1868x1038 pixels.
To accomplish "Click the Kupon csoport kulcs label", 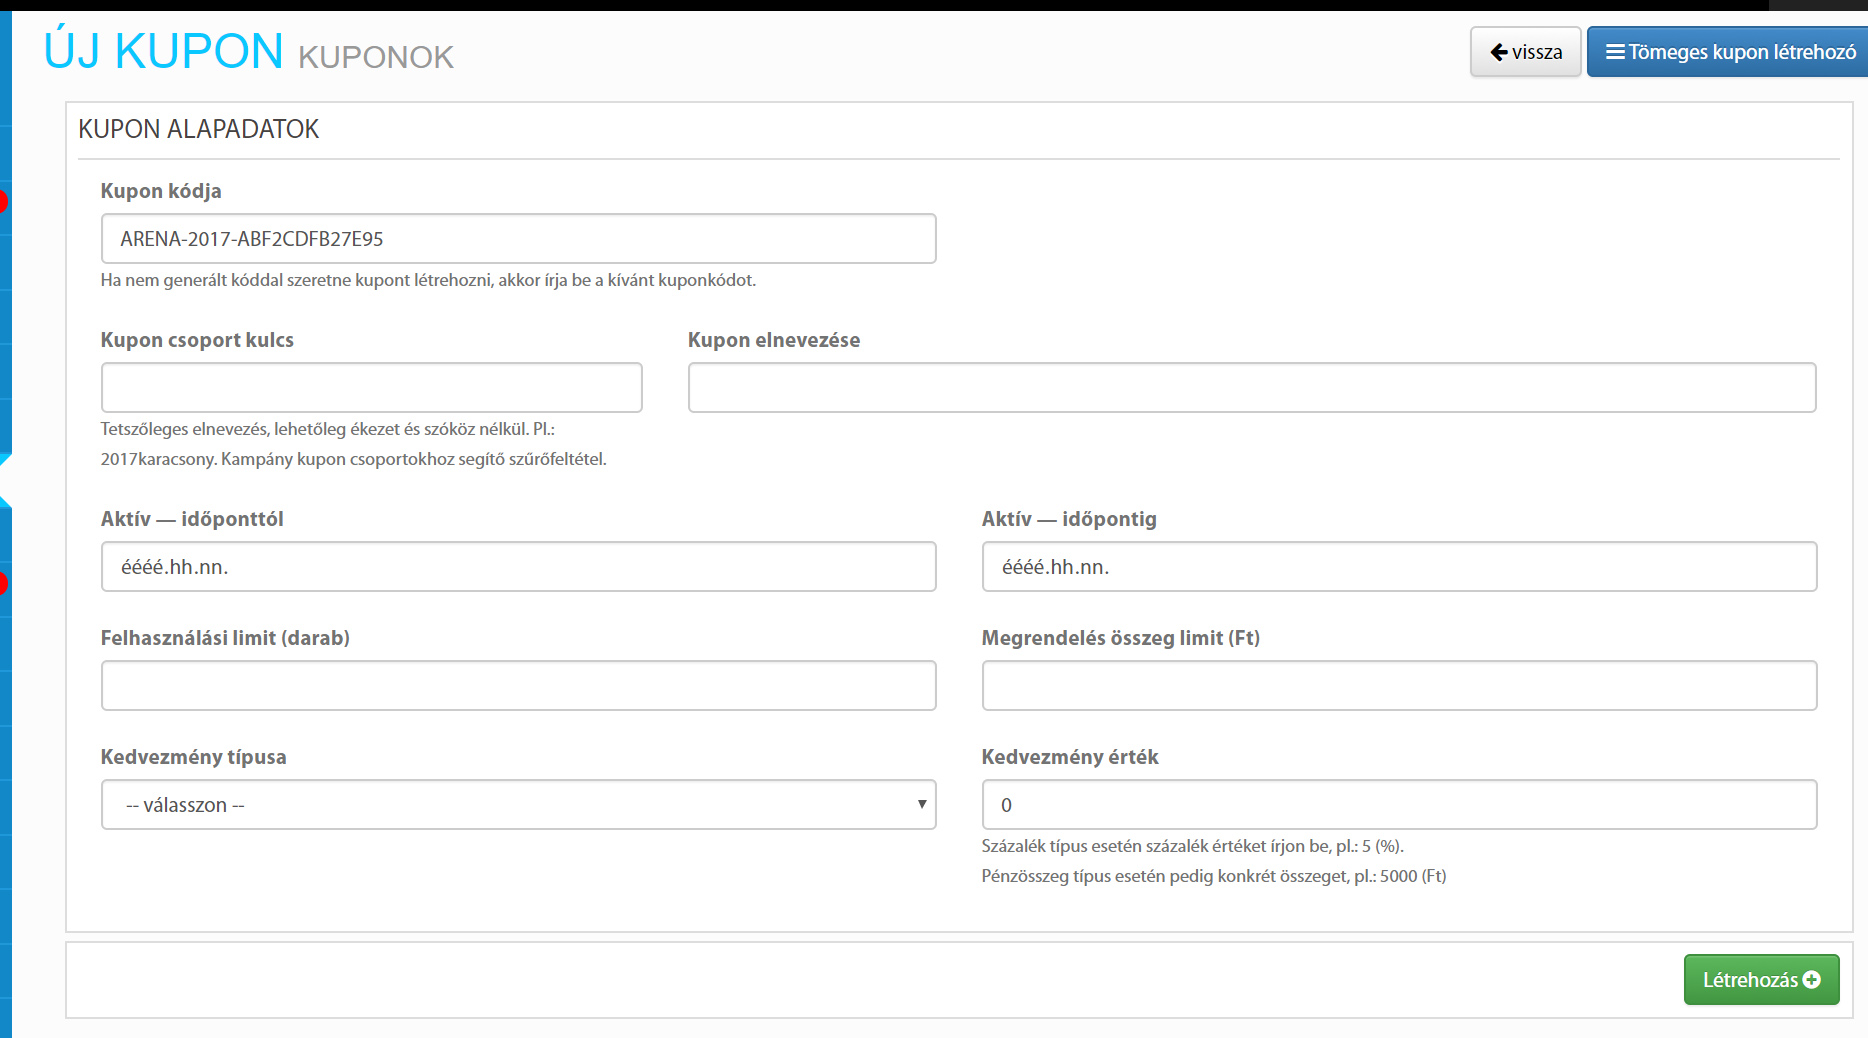I will 197,340.
